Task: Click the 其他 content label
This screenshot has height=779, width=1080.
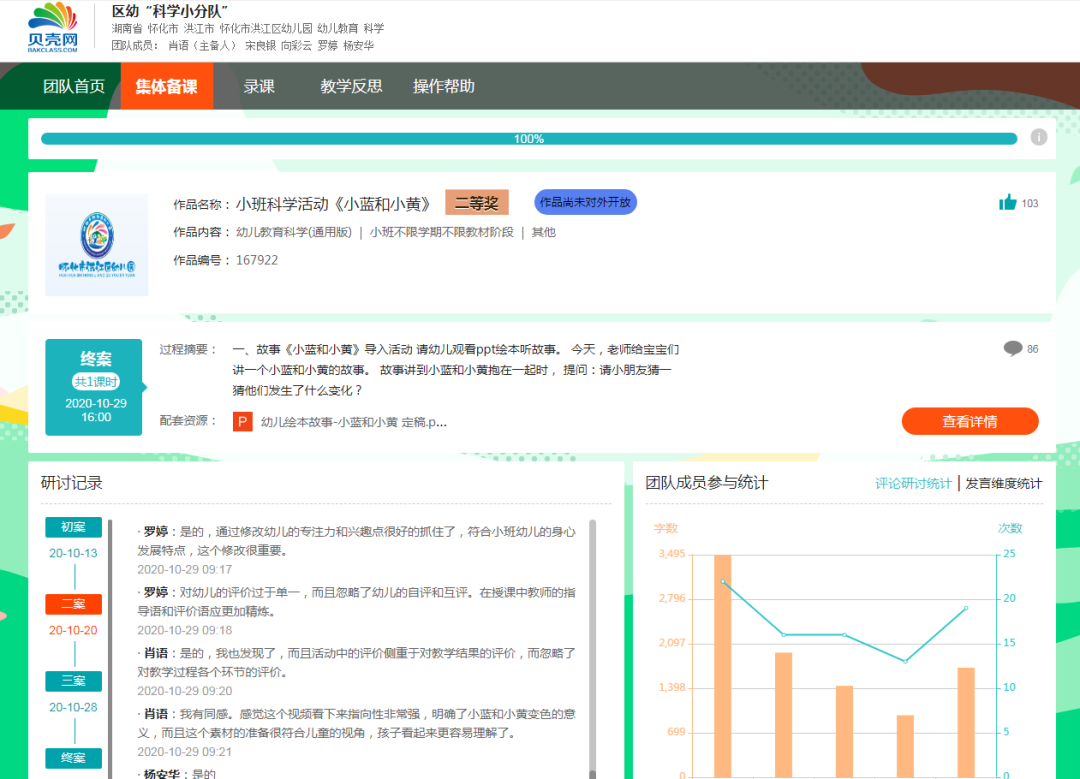Action: coord(543,232)
